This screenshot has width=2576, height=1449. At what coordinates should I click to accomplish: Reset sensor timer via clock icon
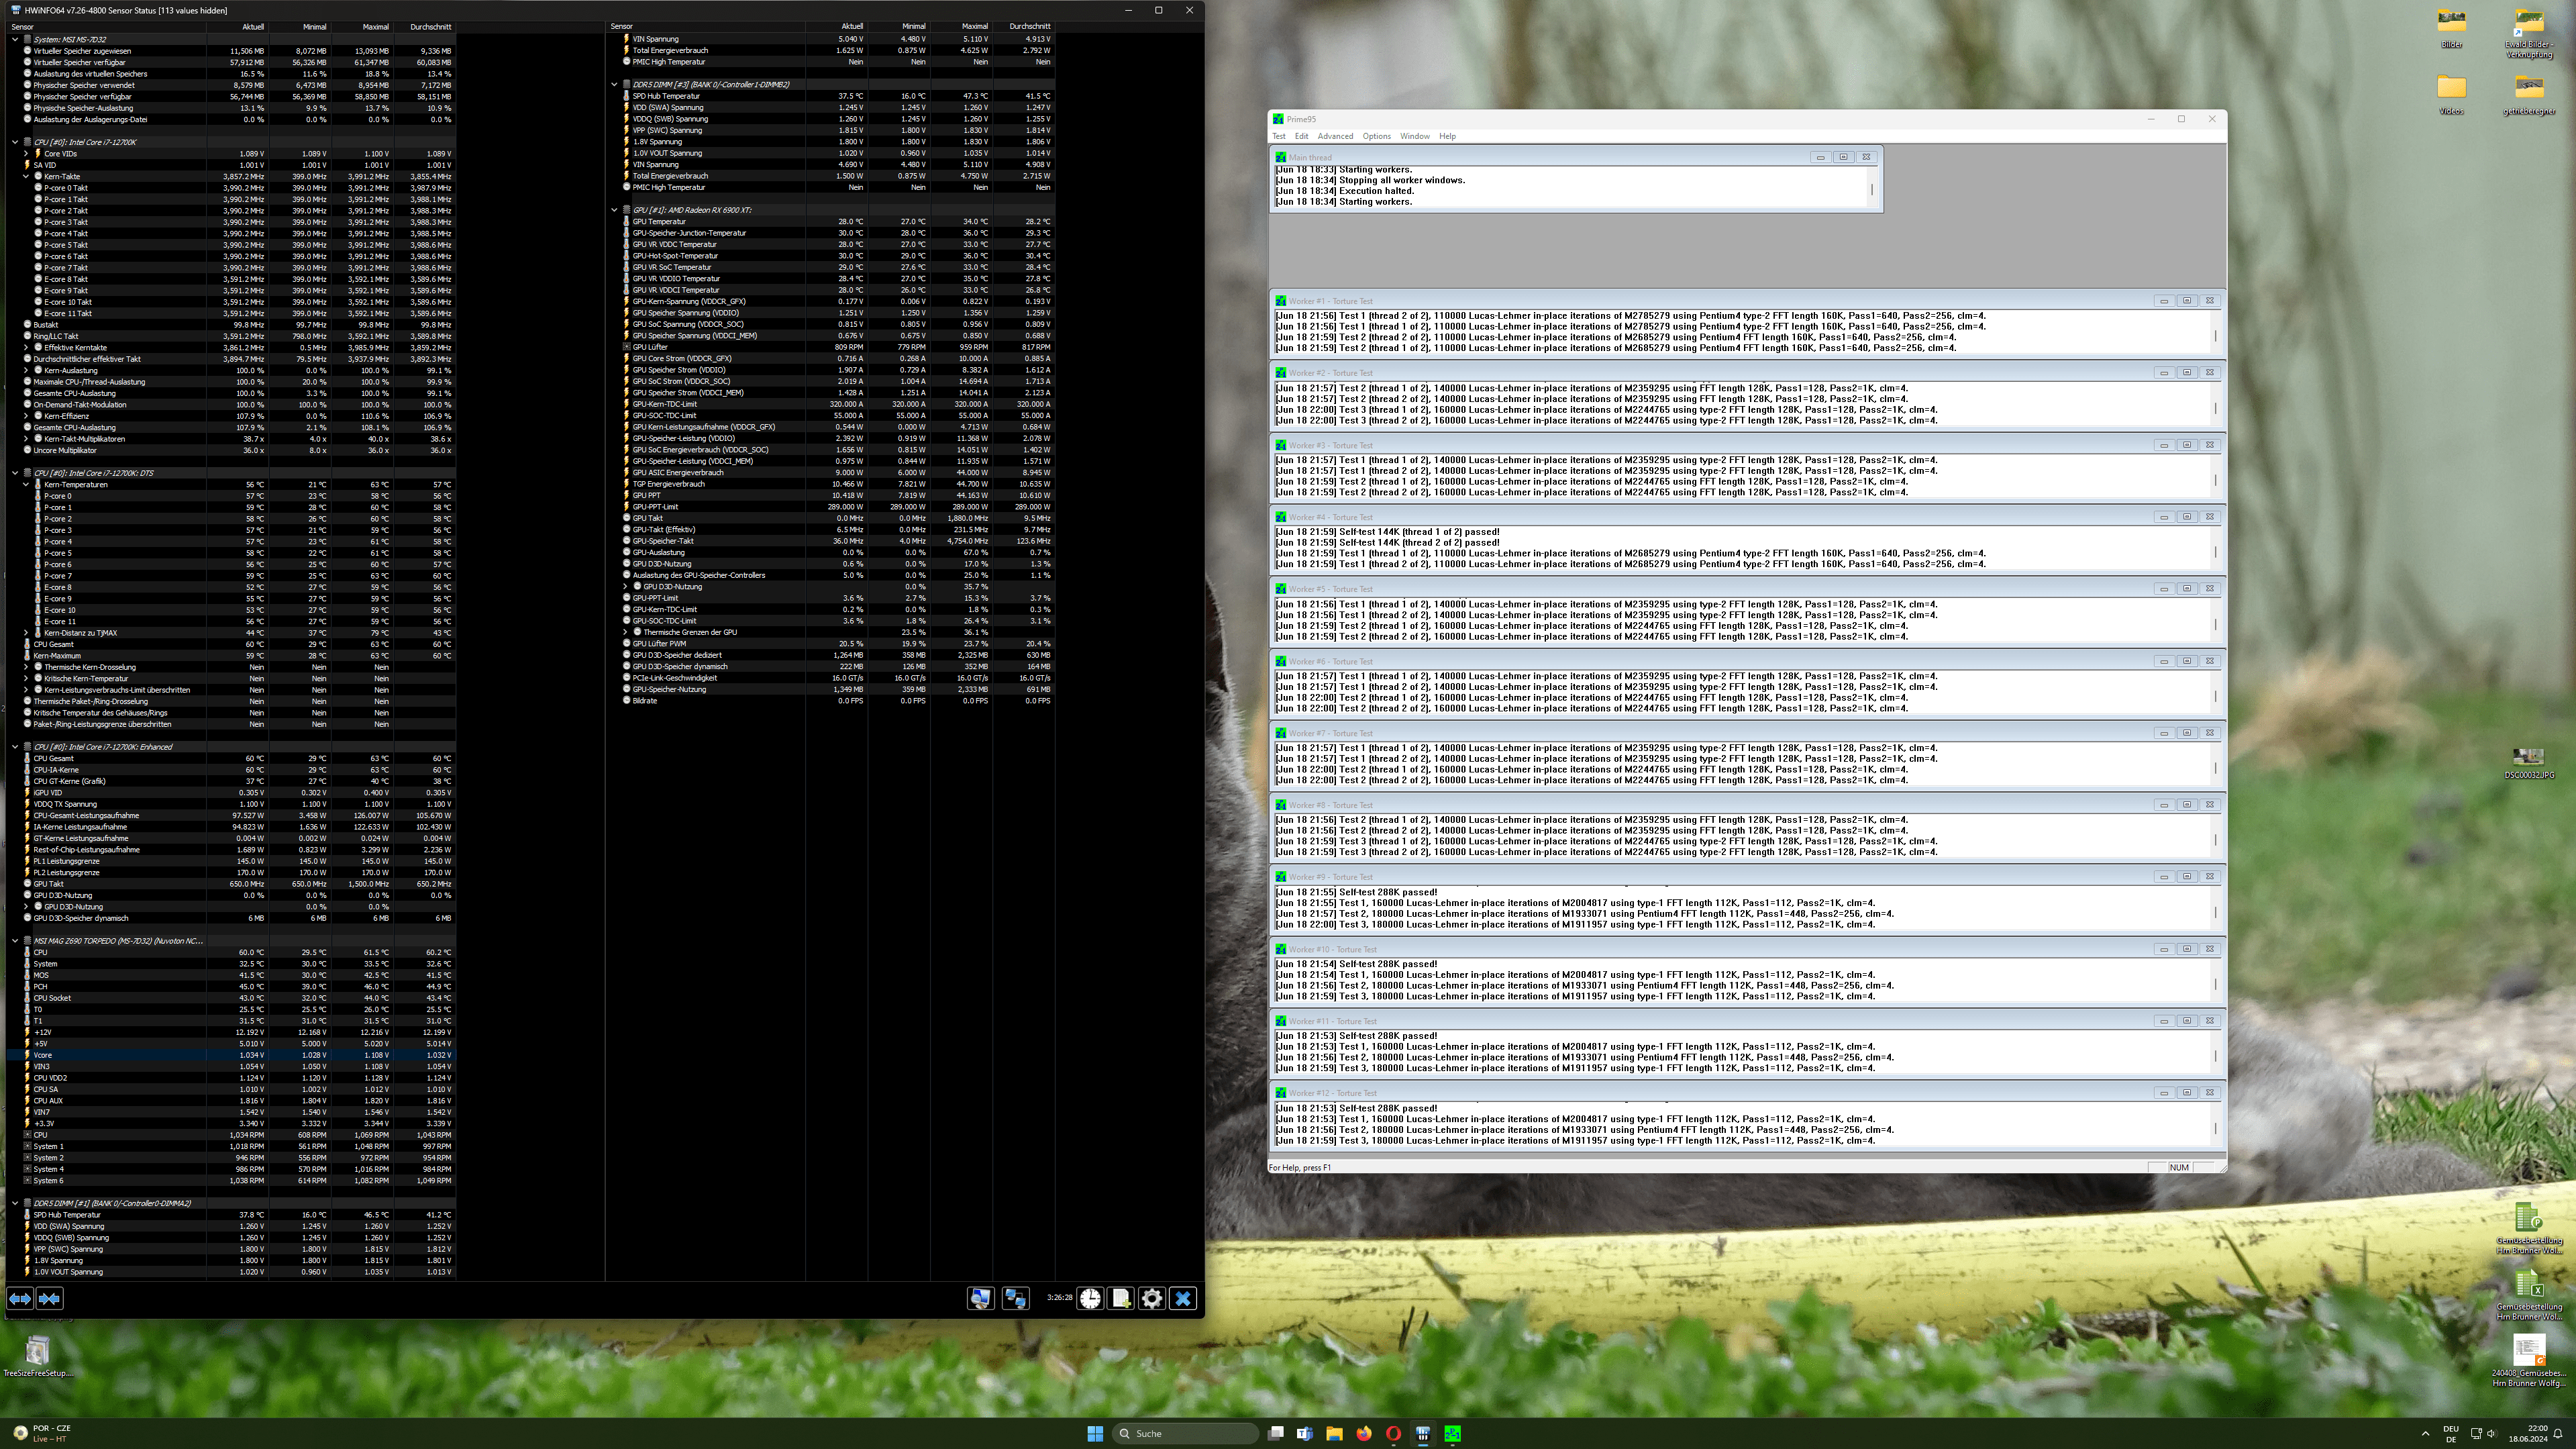click(x=1090, y=1298)
